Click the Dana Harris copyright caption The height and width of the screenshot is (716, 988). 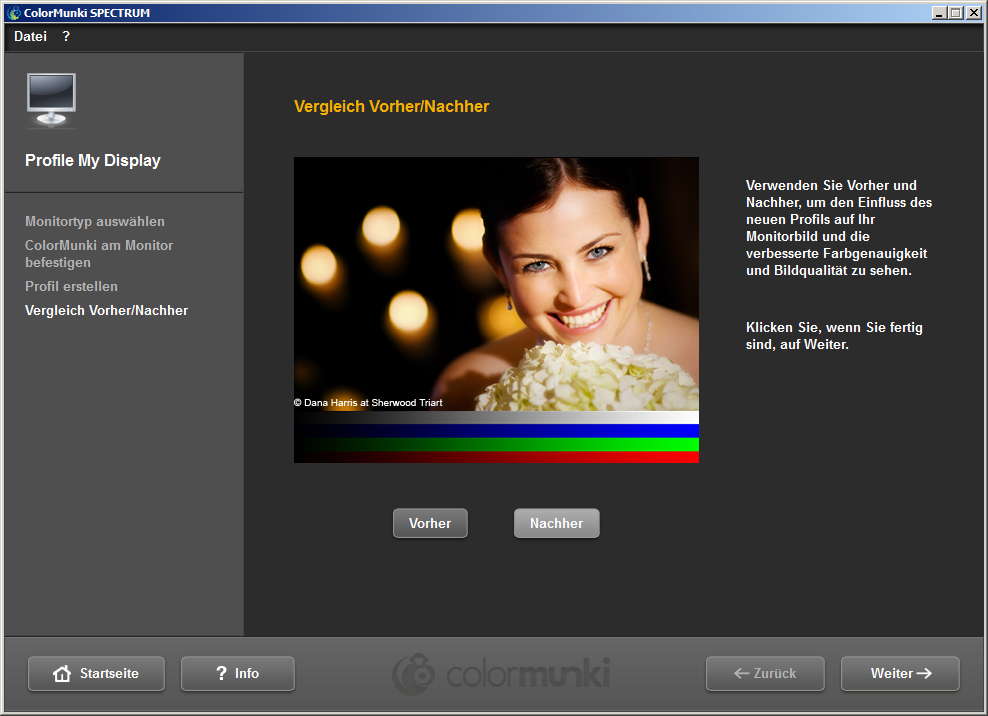point(368,402)
